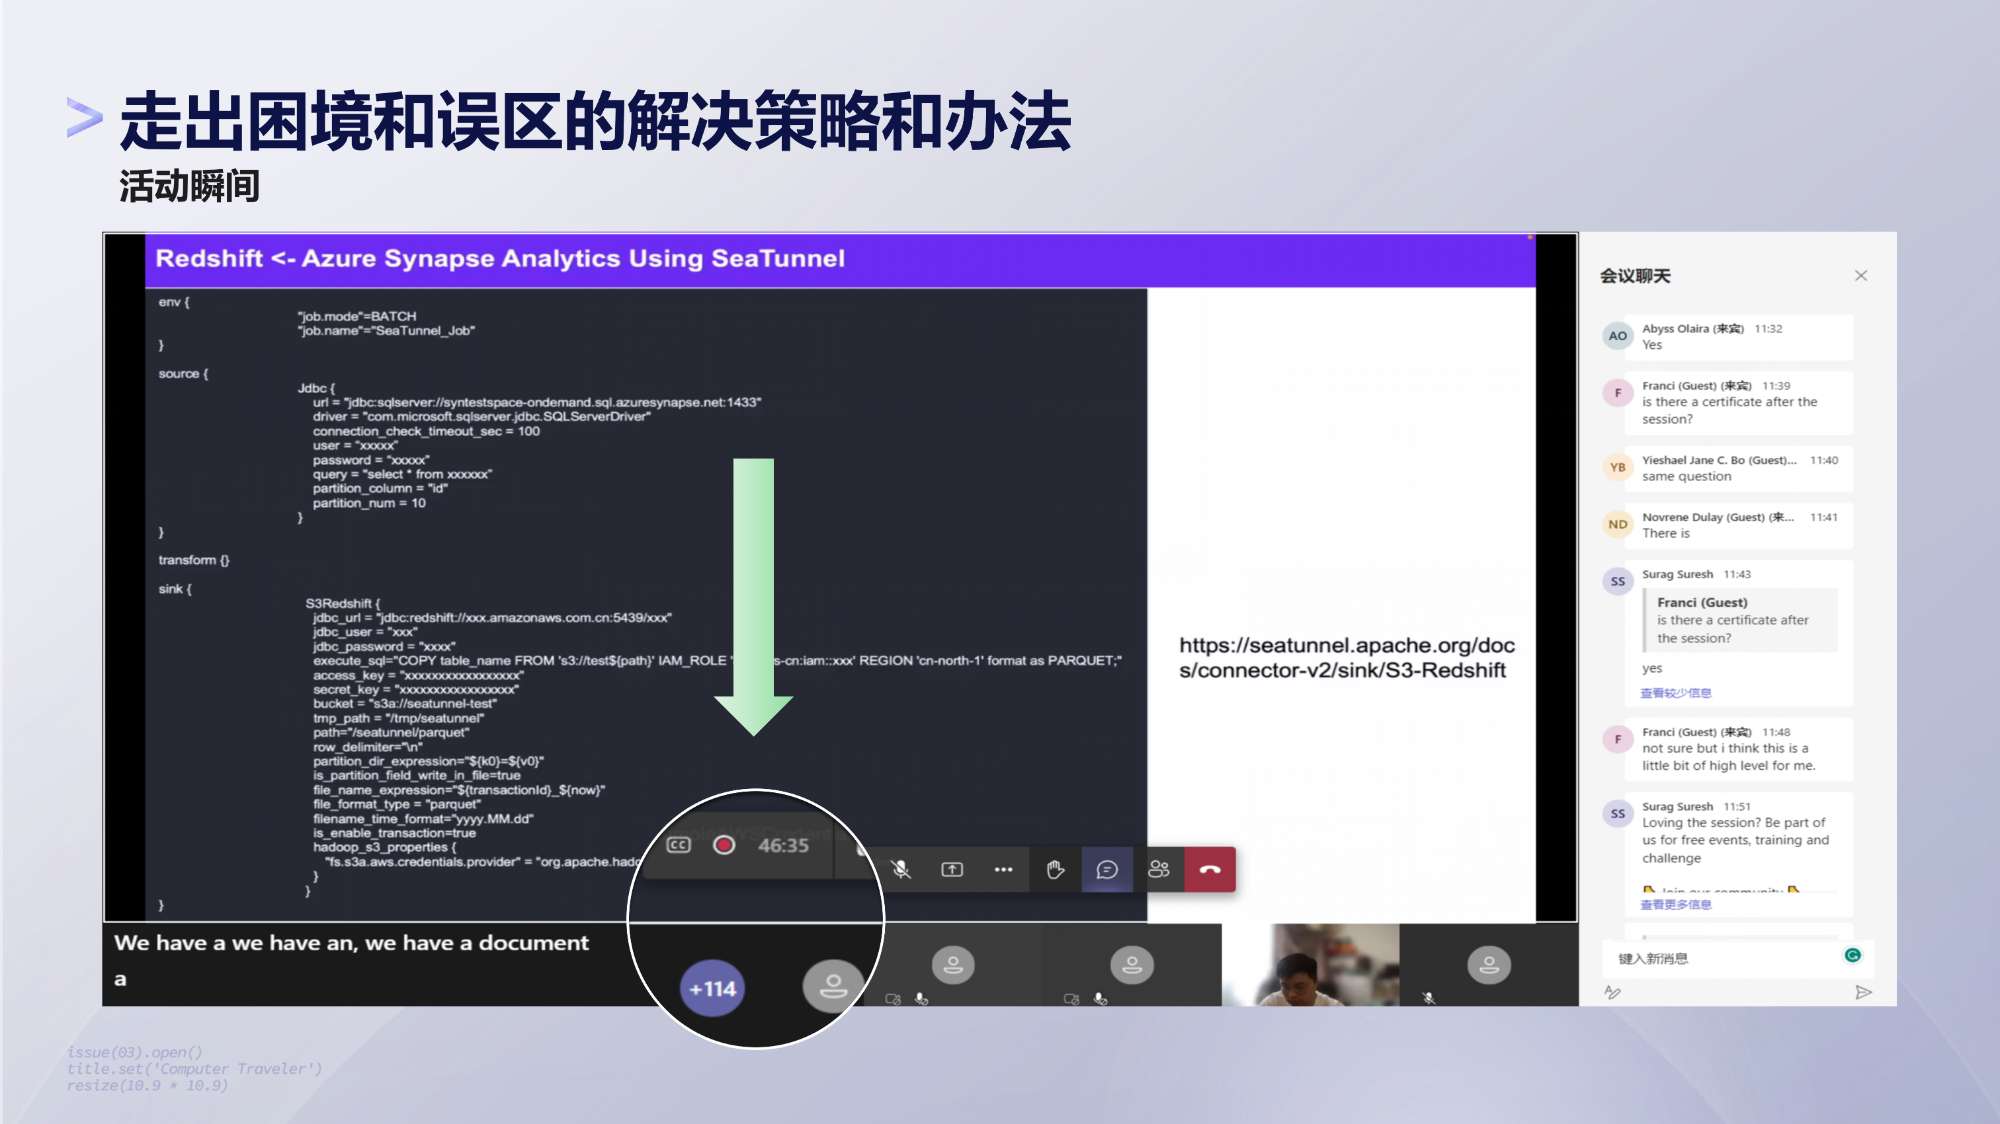This screenshot has width=2000, height=1124.
Task: Click the SS avatar beside the 11:43 reply
Action: [1617, 581]
